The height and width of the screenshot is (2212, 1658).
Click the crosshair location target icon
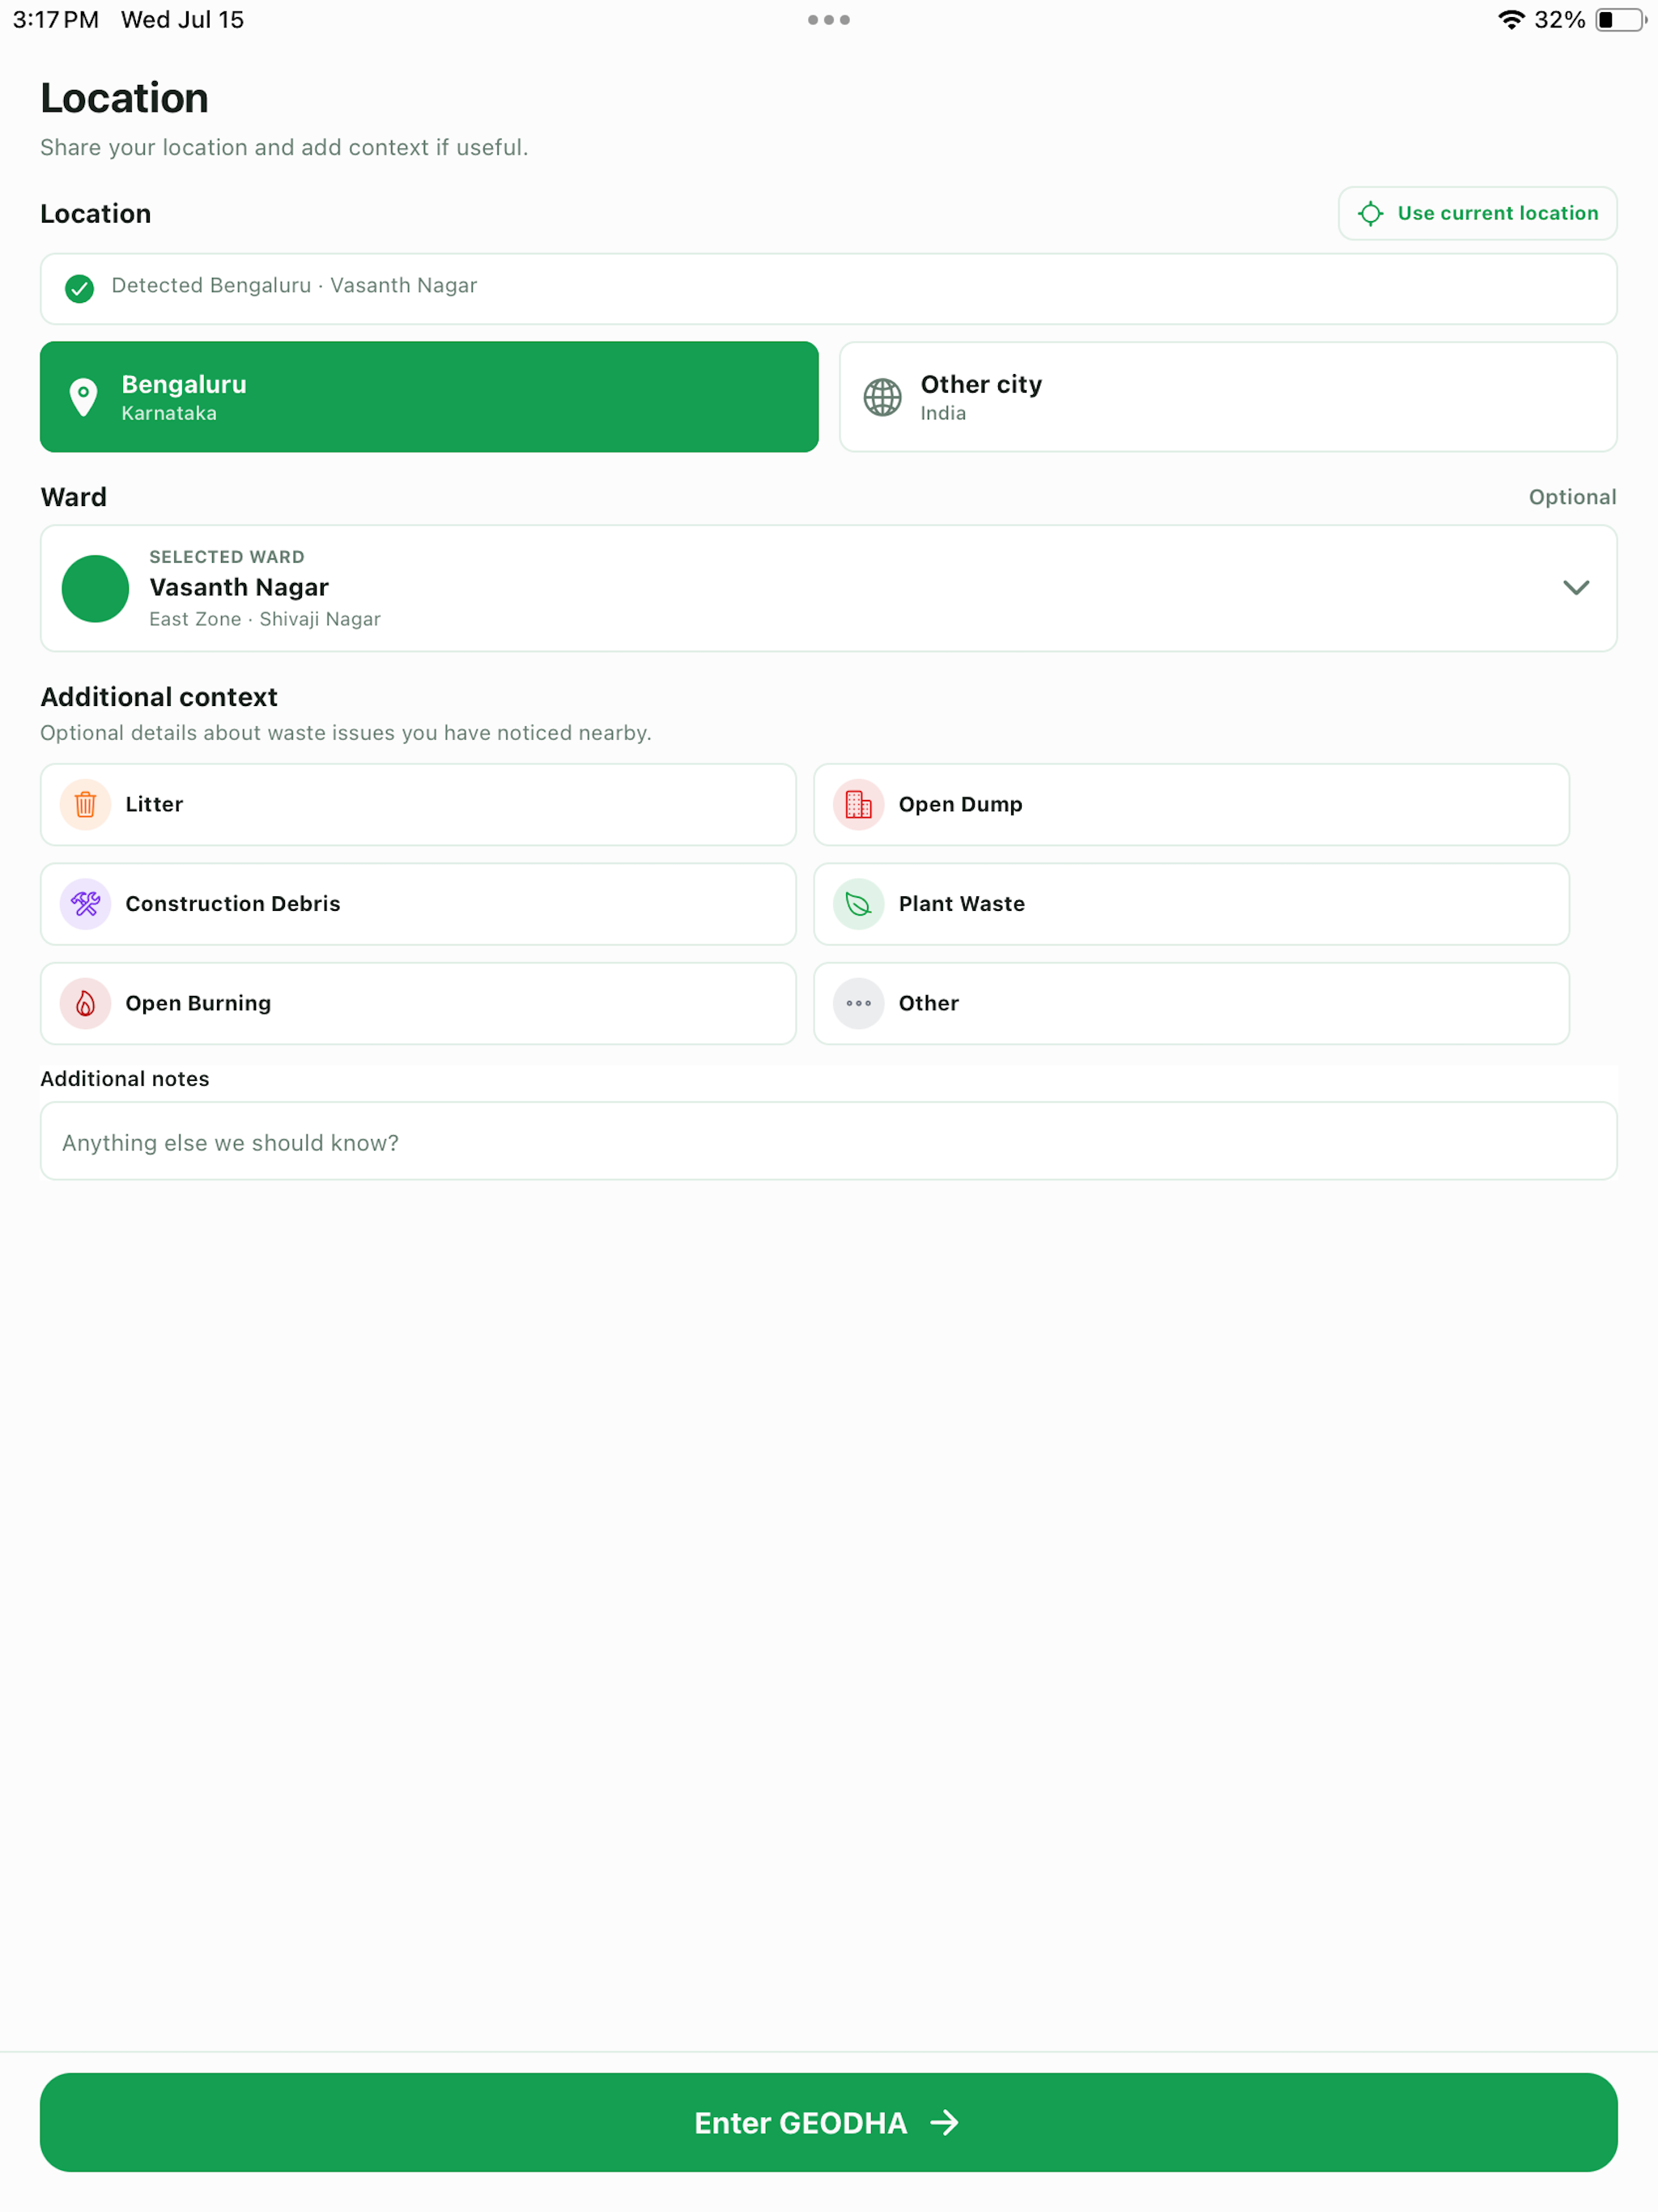point(1371,213)
